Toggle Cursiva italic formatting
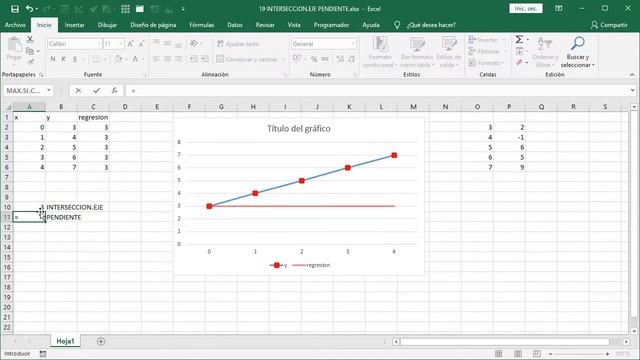 pos(64,59)
